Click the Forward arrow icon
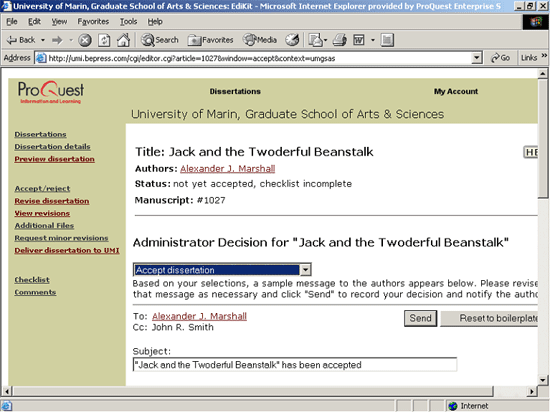This screenshot has width=550, height=412. [57, 40]
